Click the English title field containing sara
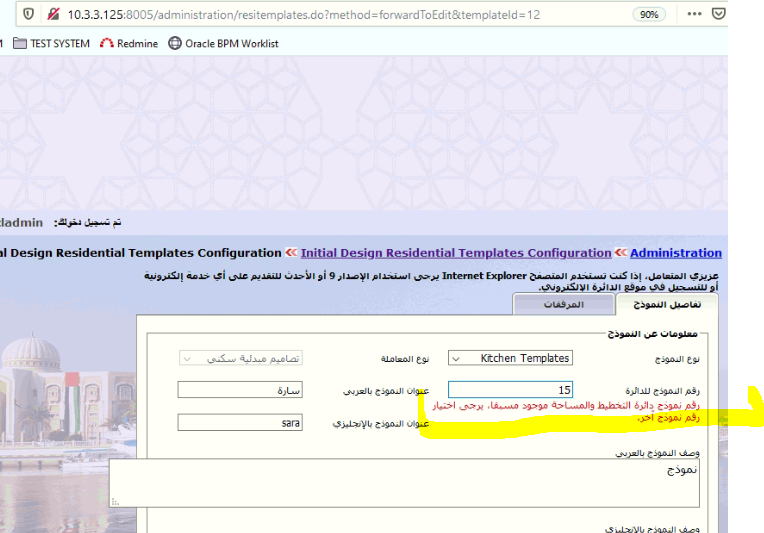Image resolution: width=764 pixels, height=533 pixels. (240, 422)
